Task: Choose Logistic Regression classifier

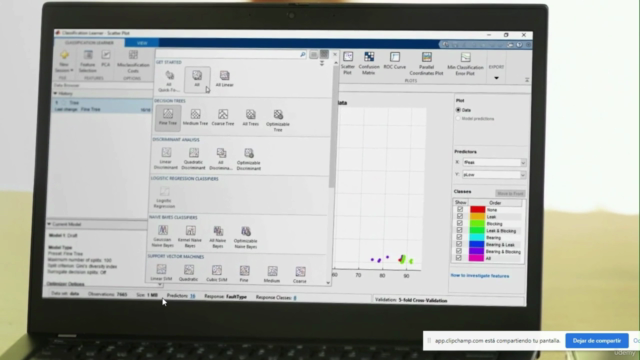Action: (164, 198)
